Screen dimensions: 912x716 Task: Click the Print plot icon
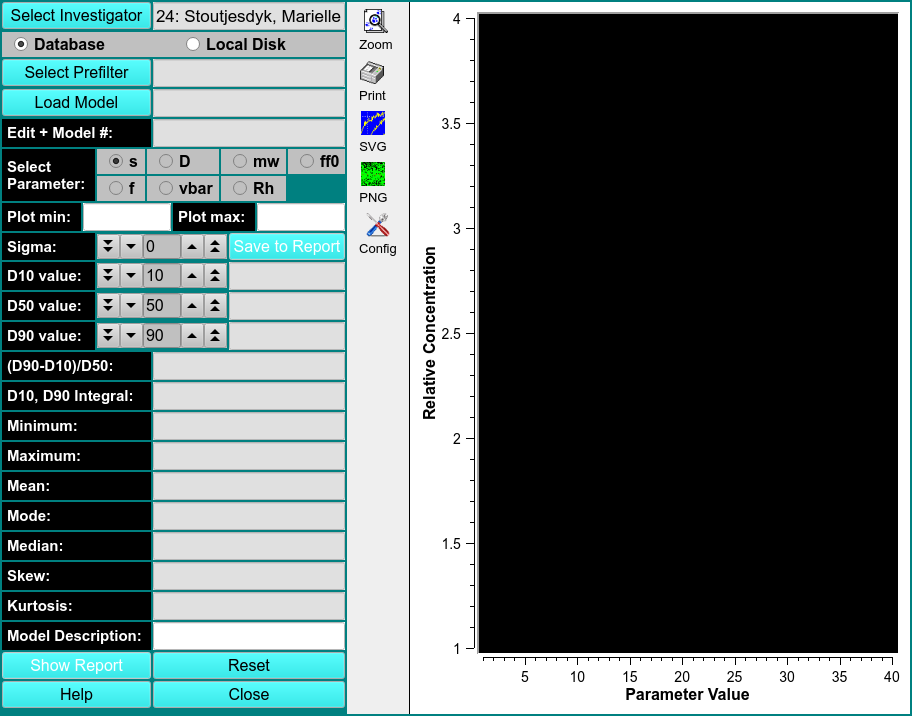[372, 74]
